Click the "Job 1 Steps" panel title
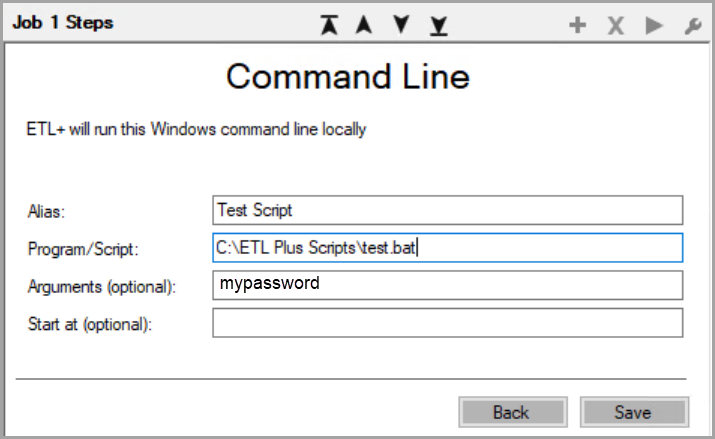 click(63, 23)
